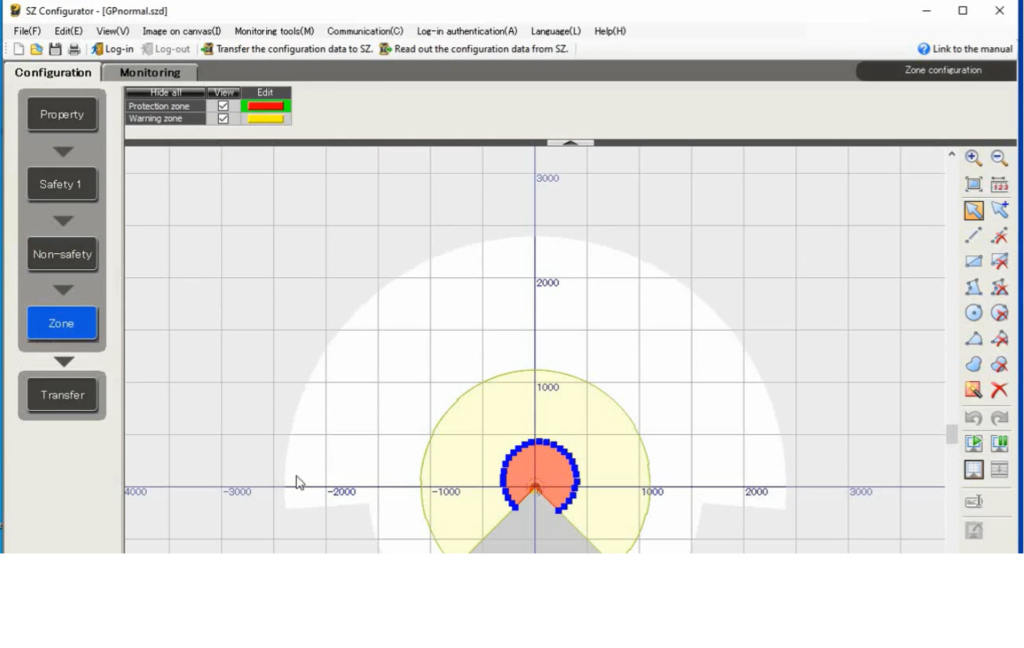
Task: Open the Language(L) menu
Action: pos(555,31)
